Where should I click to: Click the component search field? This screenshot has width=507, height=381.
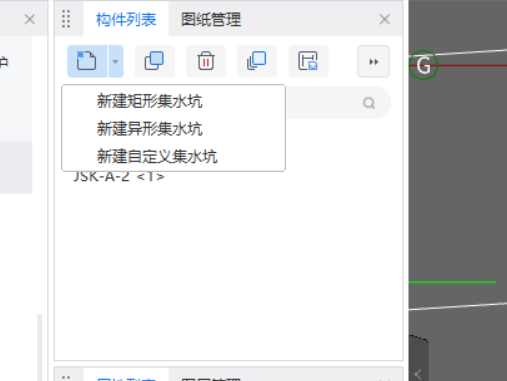pyautogui.click(x=338, y=103)
